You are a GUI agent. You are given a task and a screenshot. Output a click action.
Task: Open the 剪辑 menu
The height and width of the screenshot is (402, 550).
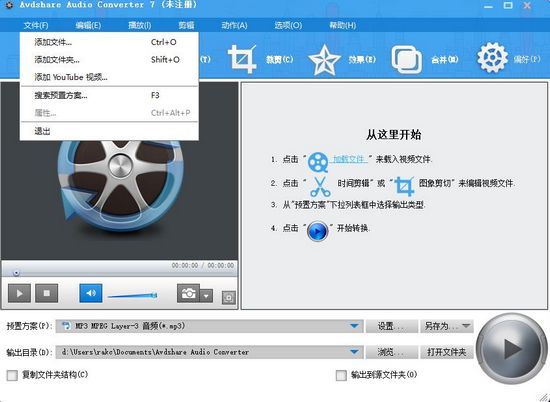(x=186, y=25)
